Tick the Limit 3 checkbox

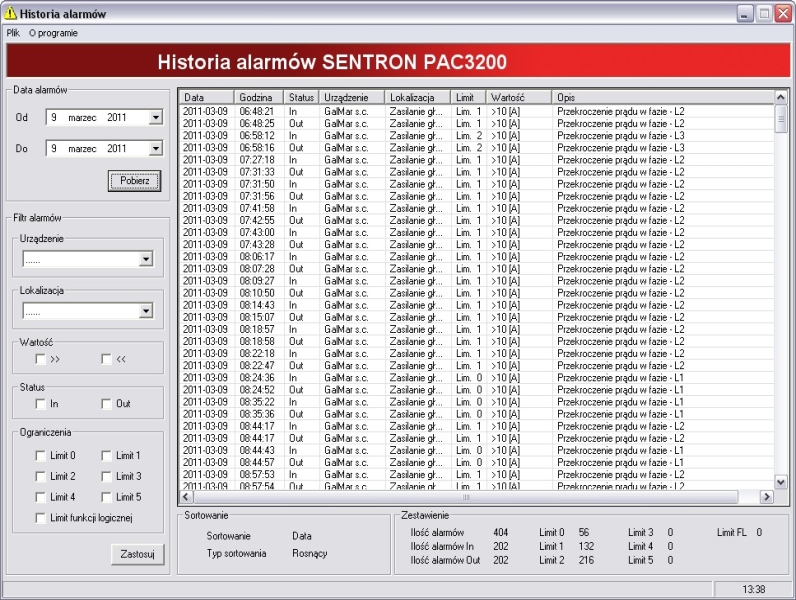click(106, 476)
